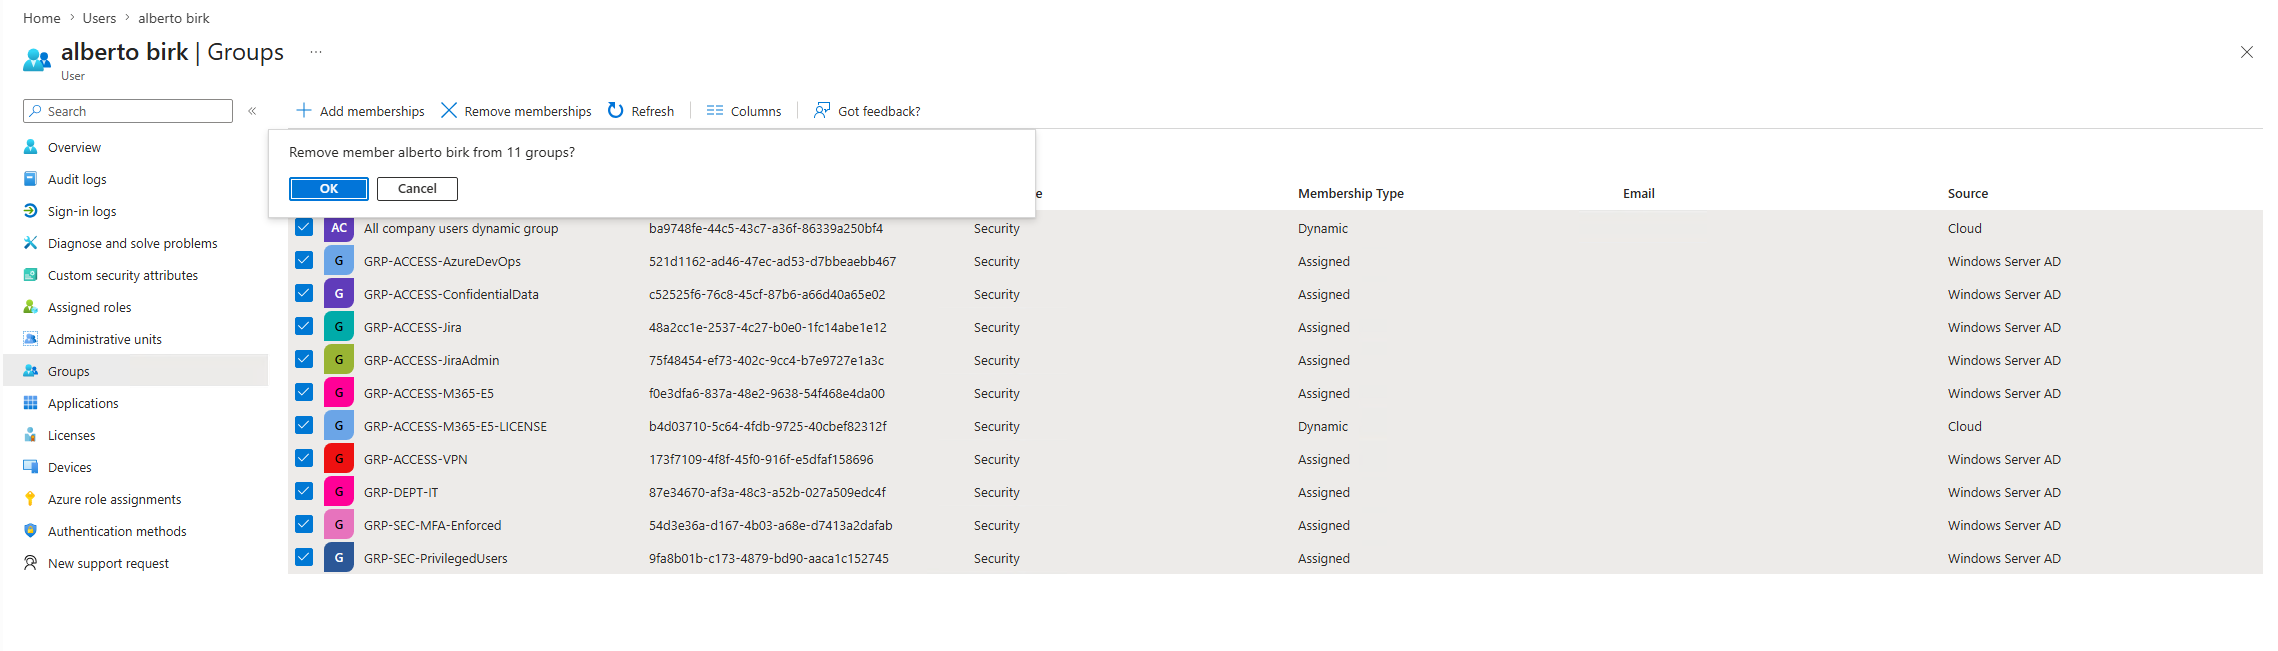
Task: Click the Refresh circular arrow icon
Action: [616, 110]
